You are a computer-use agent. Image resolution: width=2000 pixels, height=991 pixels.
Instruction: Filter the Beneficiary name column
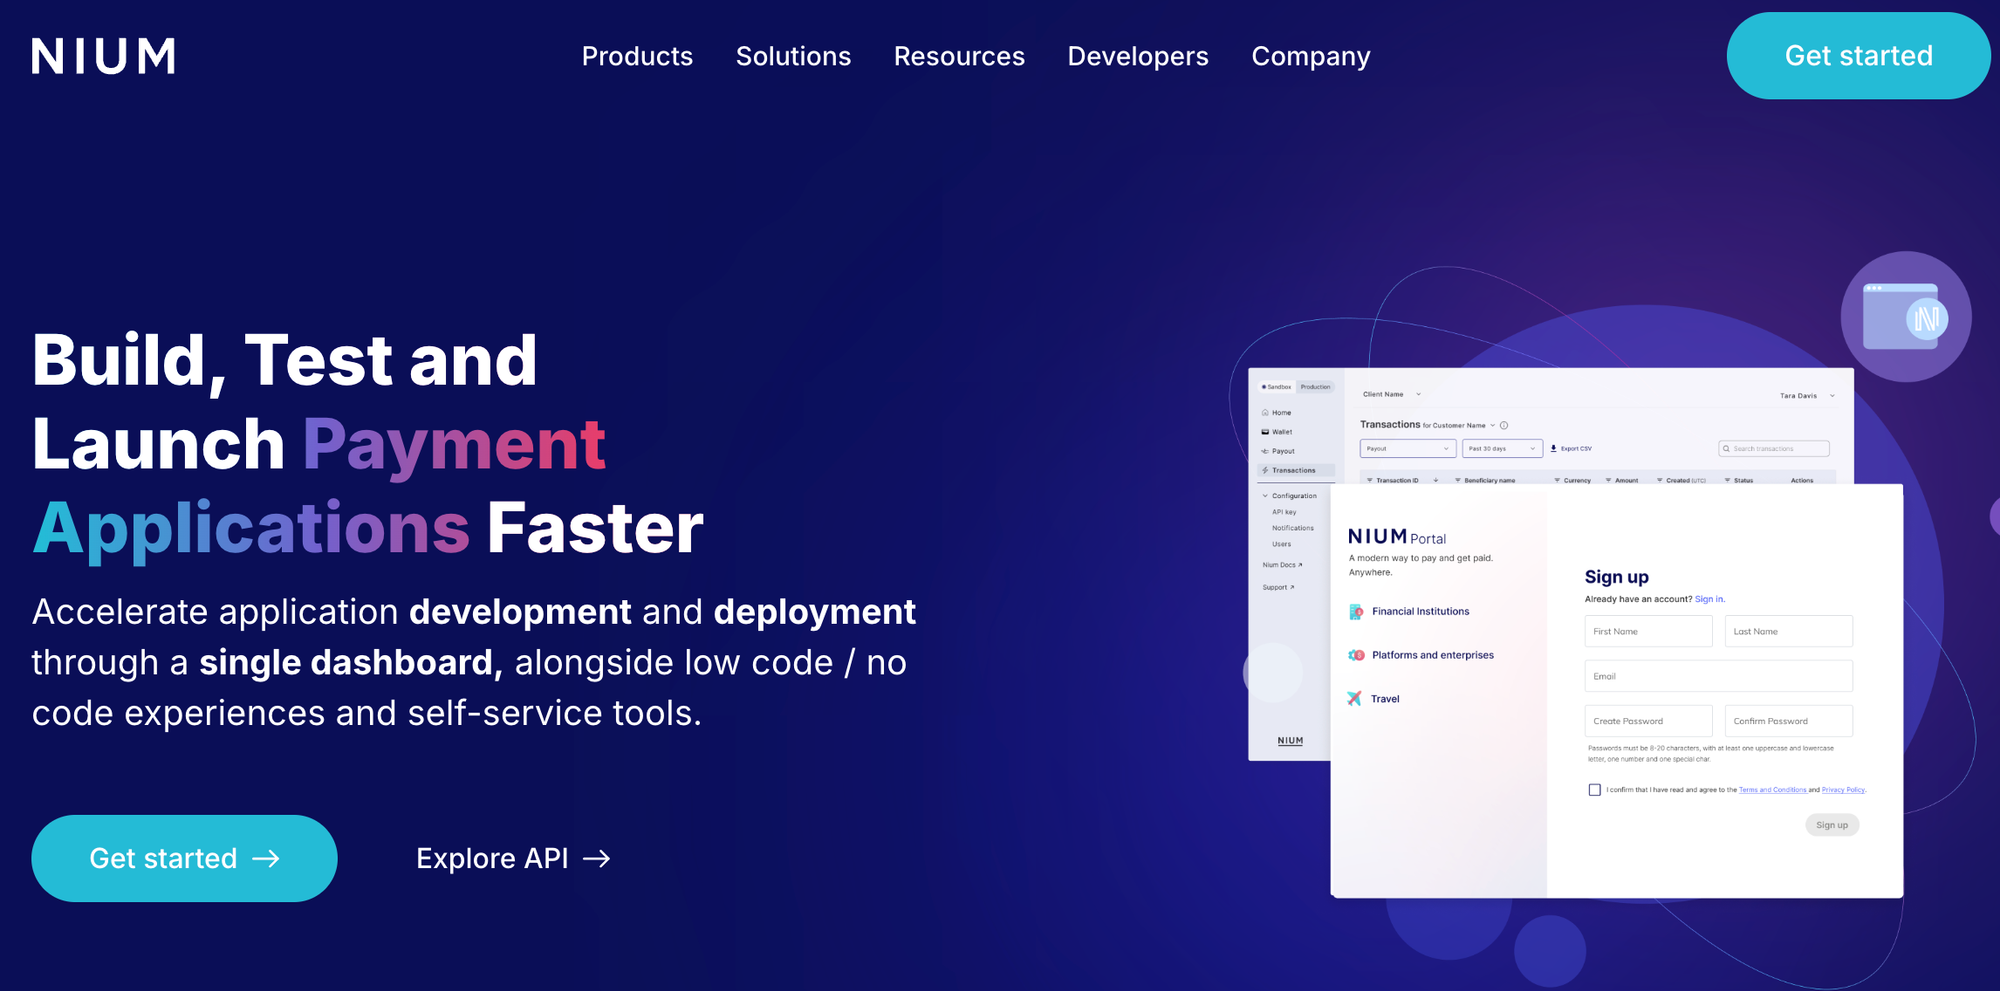(1458, 480)
